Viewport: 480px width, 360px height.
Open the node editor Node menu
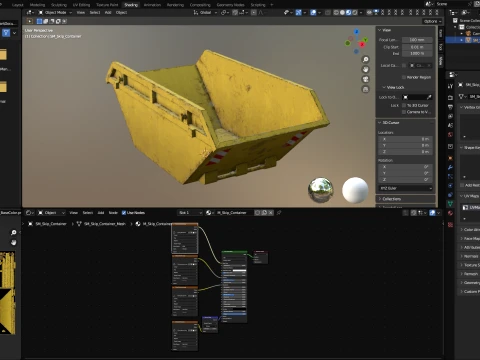coord(113,213)
